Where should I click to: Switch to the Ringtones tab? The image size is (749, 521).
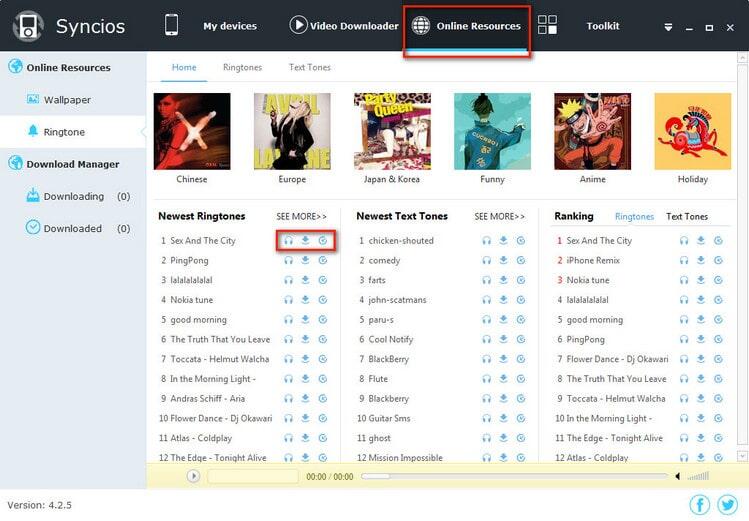[x=243, y=67]
